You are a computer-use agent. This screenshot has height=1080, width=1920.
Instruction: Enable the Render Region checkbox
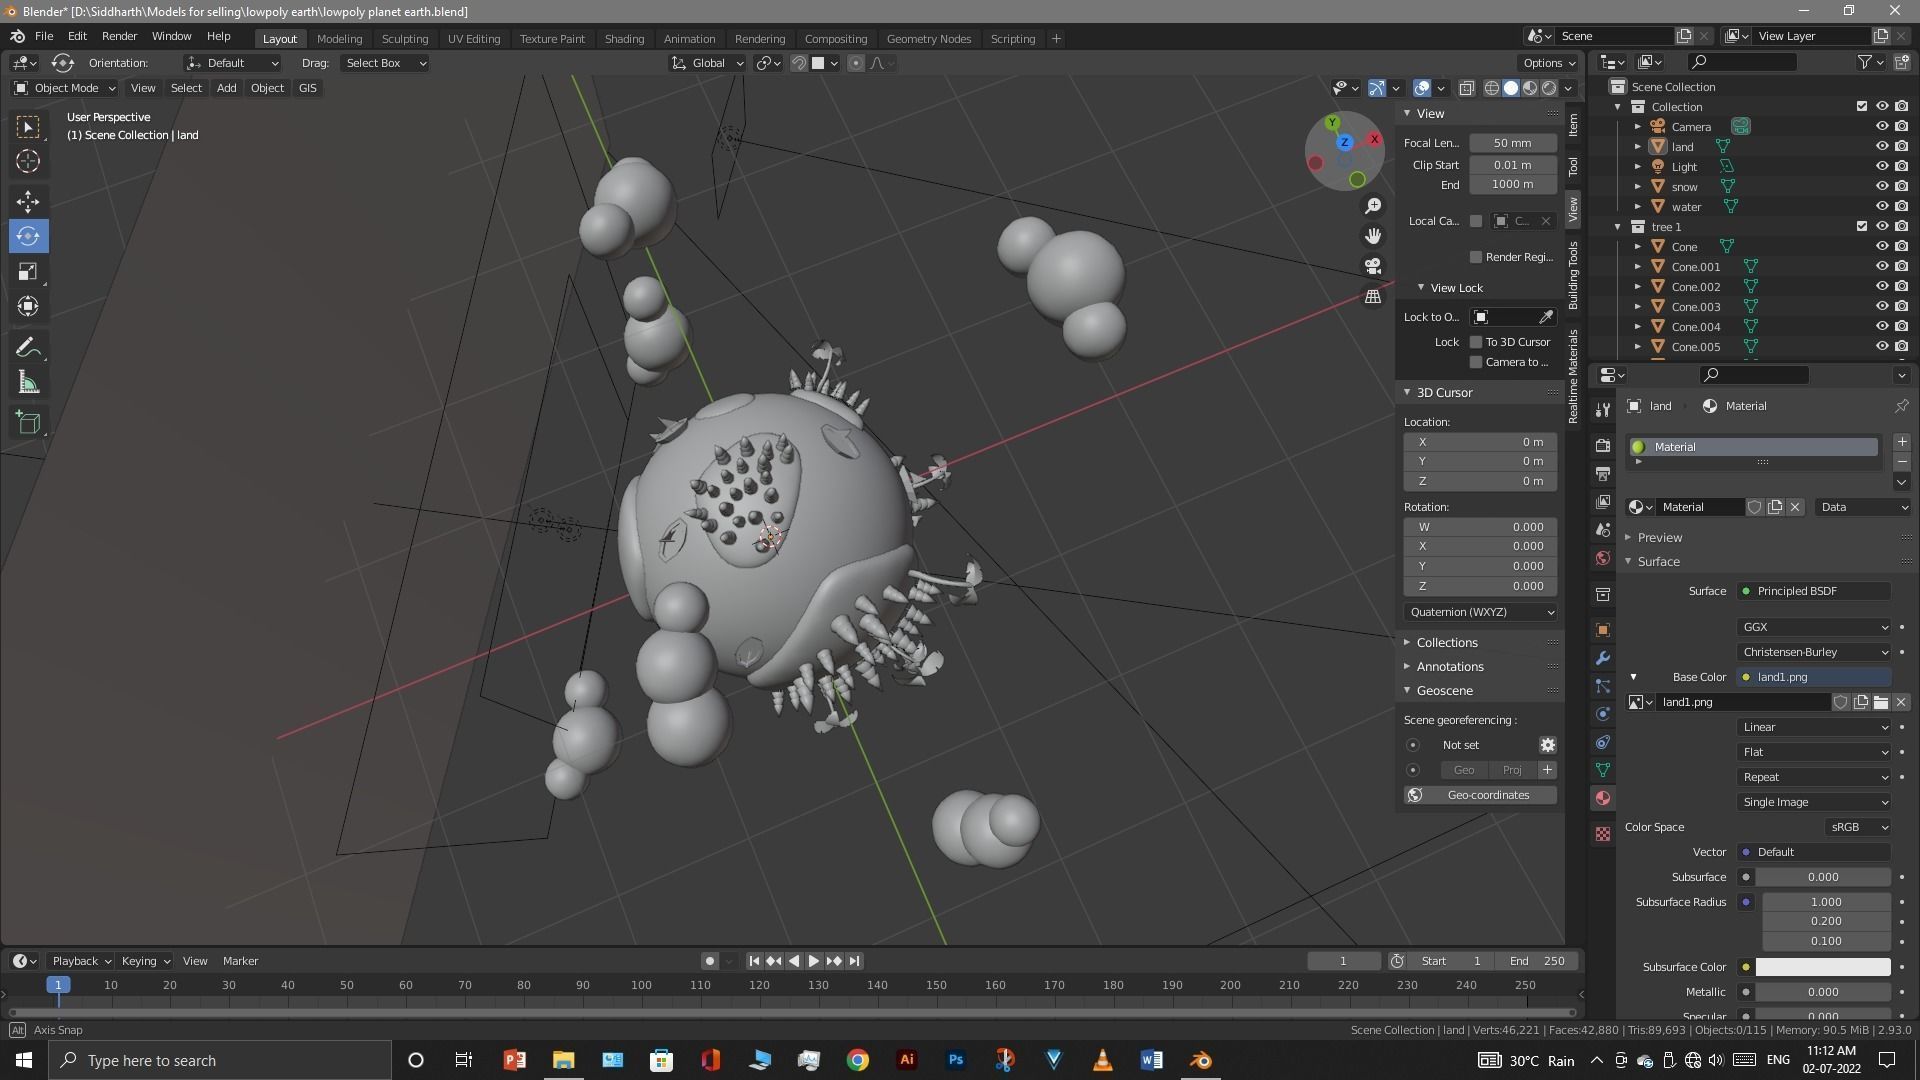coord(1475,257)
